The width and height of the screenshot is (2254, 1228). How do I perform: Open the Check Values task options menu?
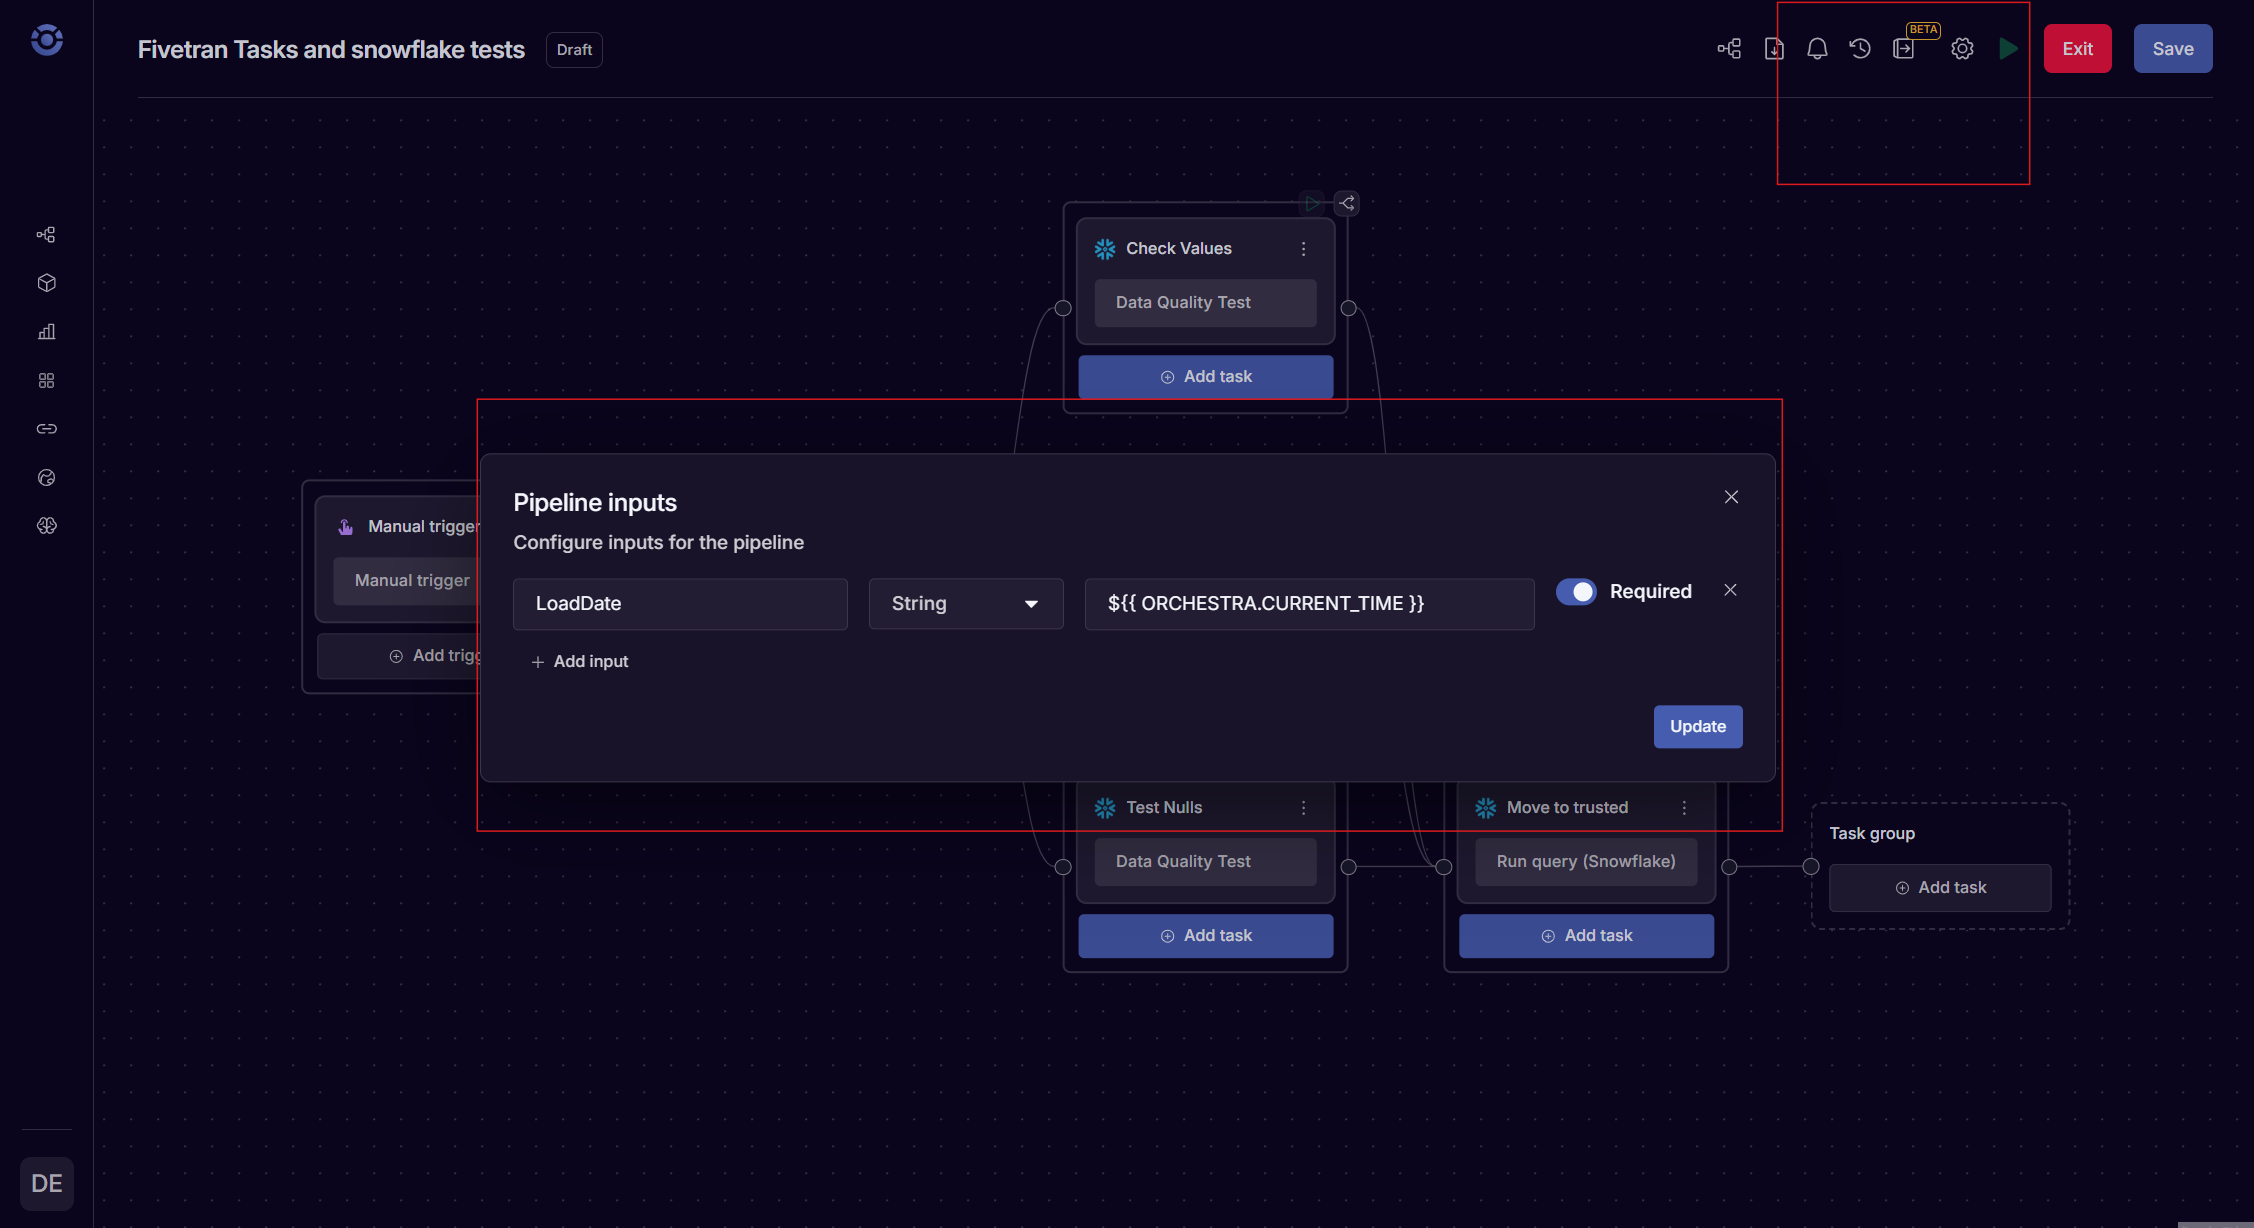point(1303,248)
